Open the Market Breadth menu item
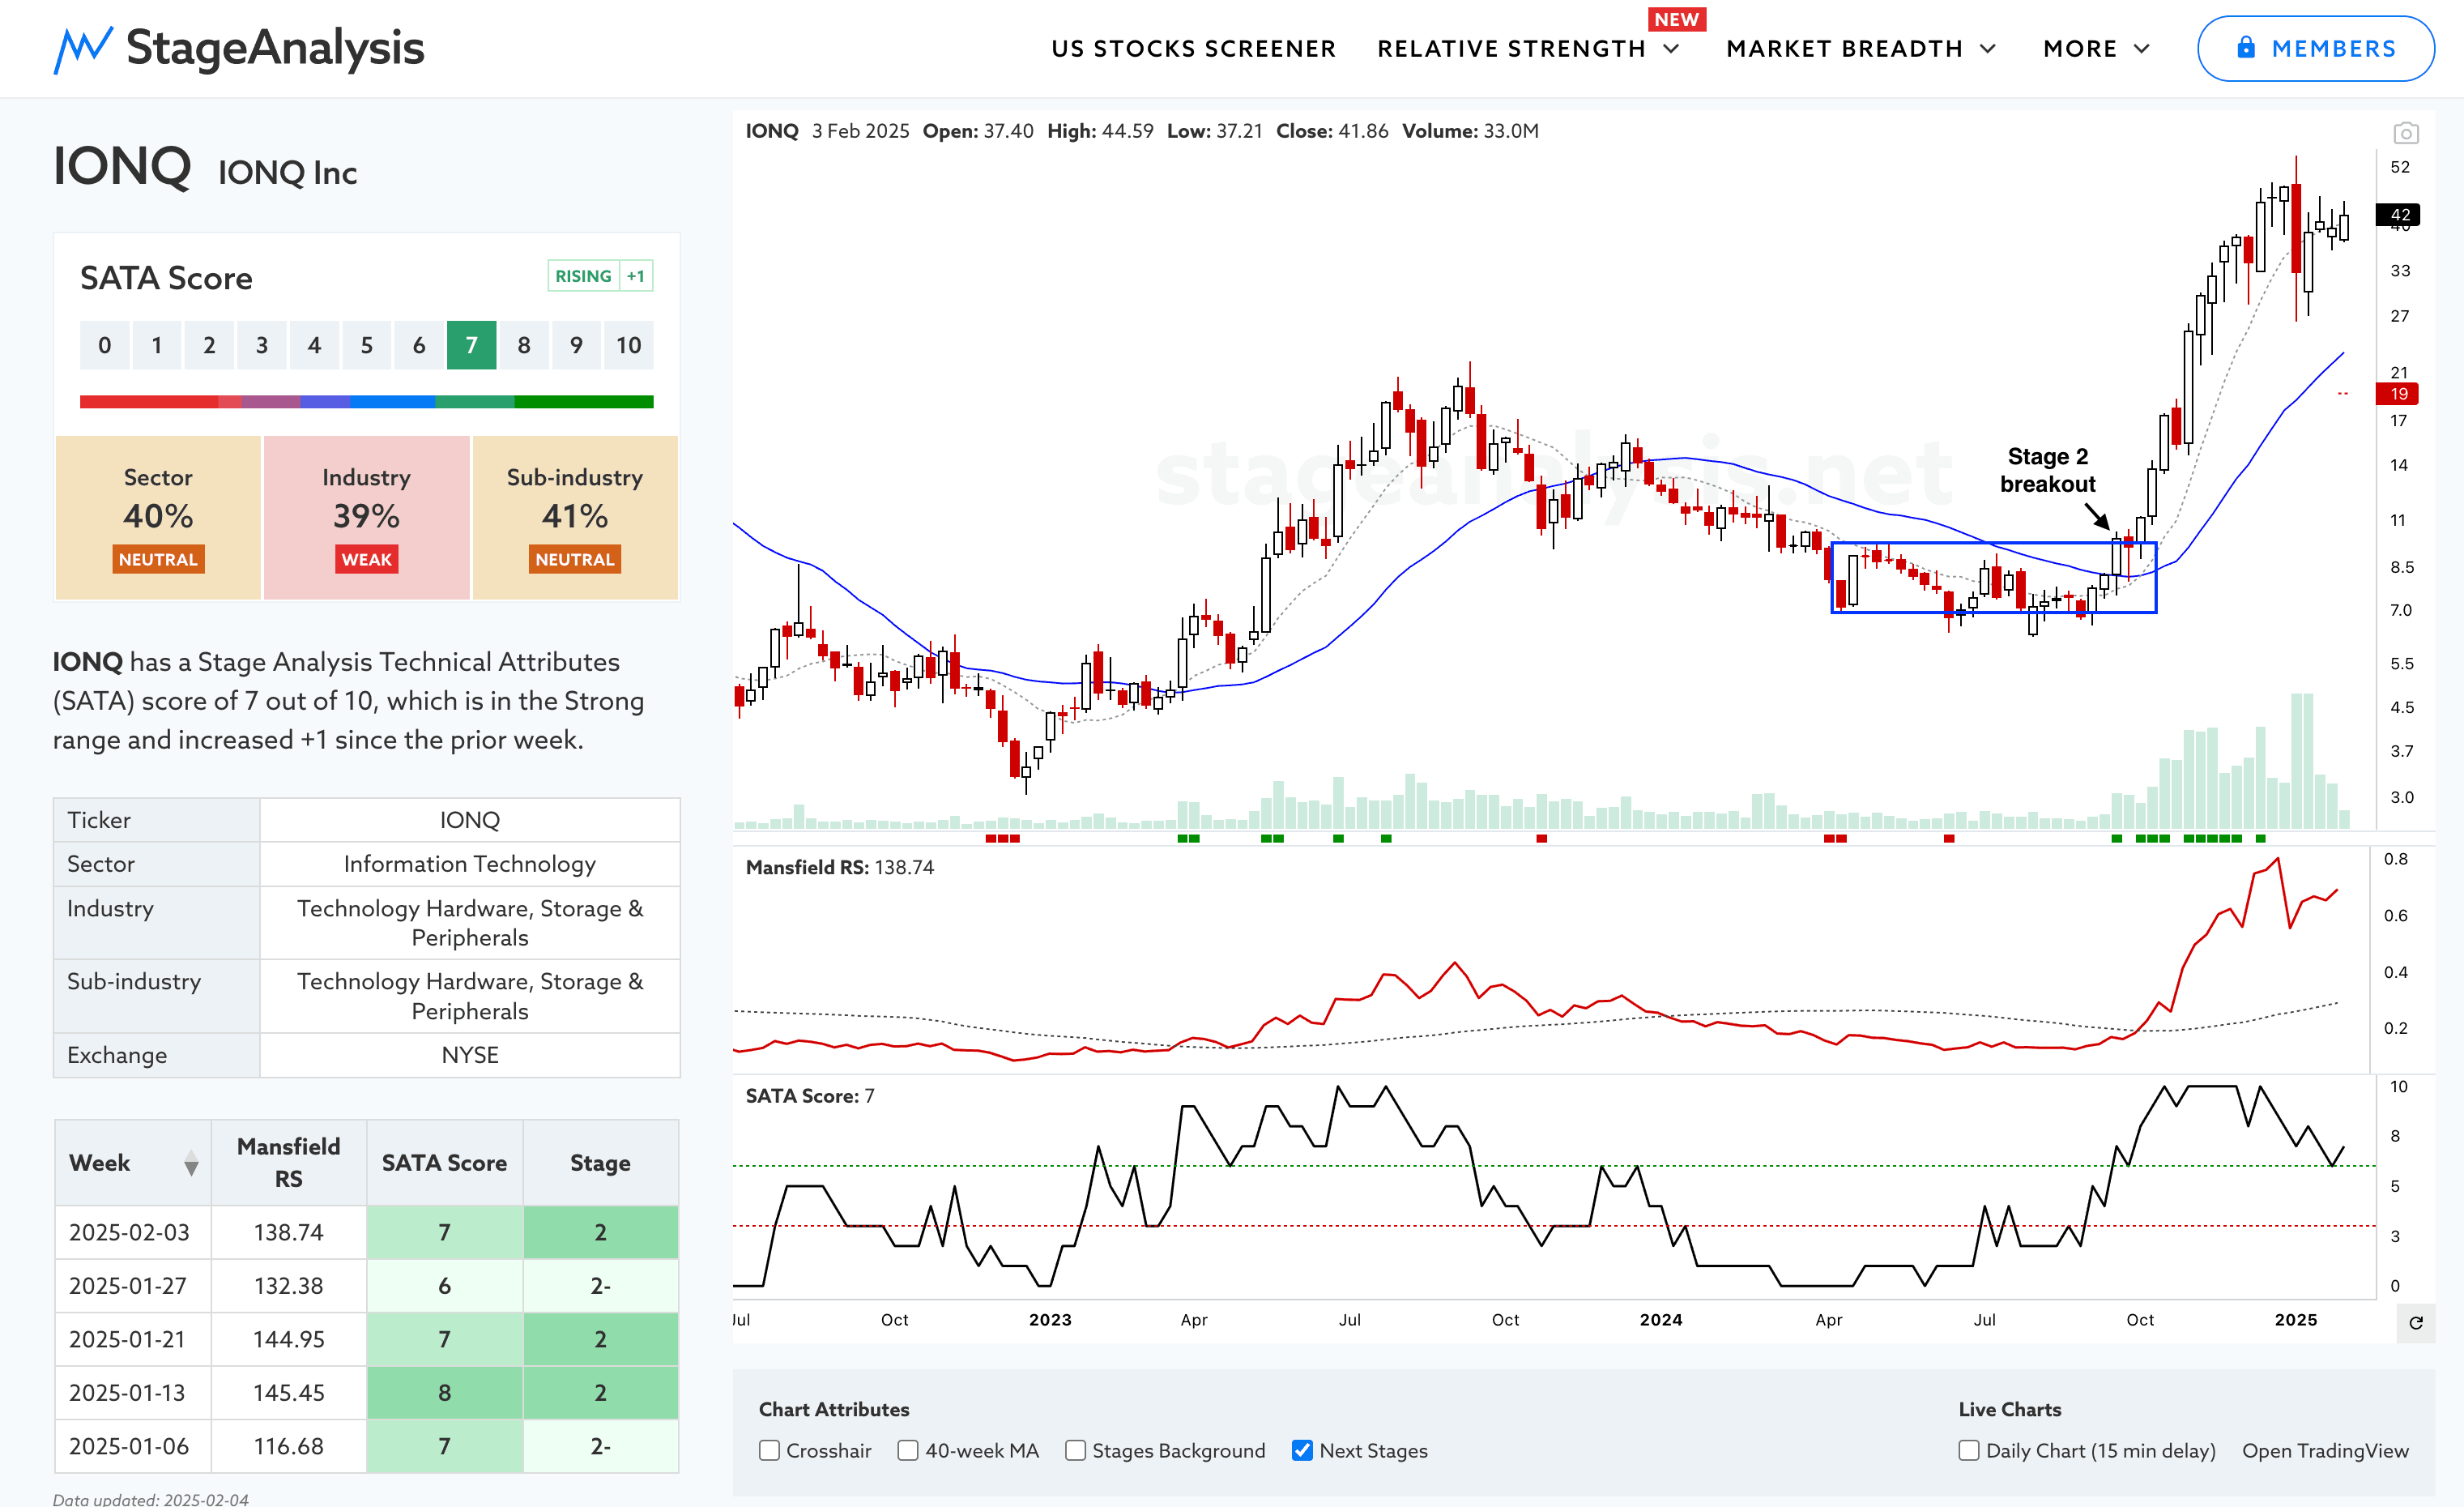The width and height of the screenshot is (2464, 1507). (x=1844, y=49)
